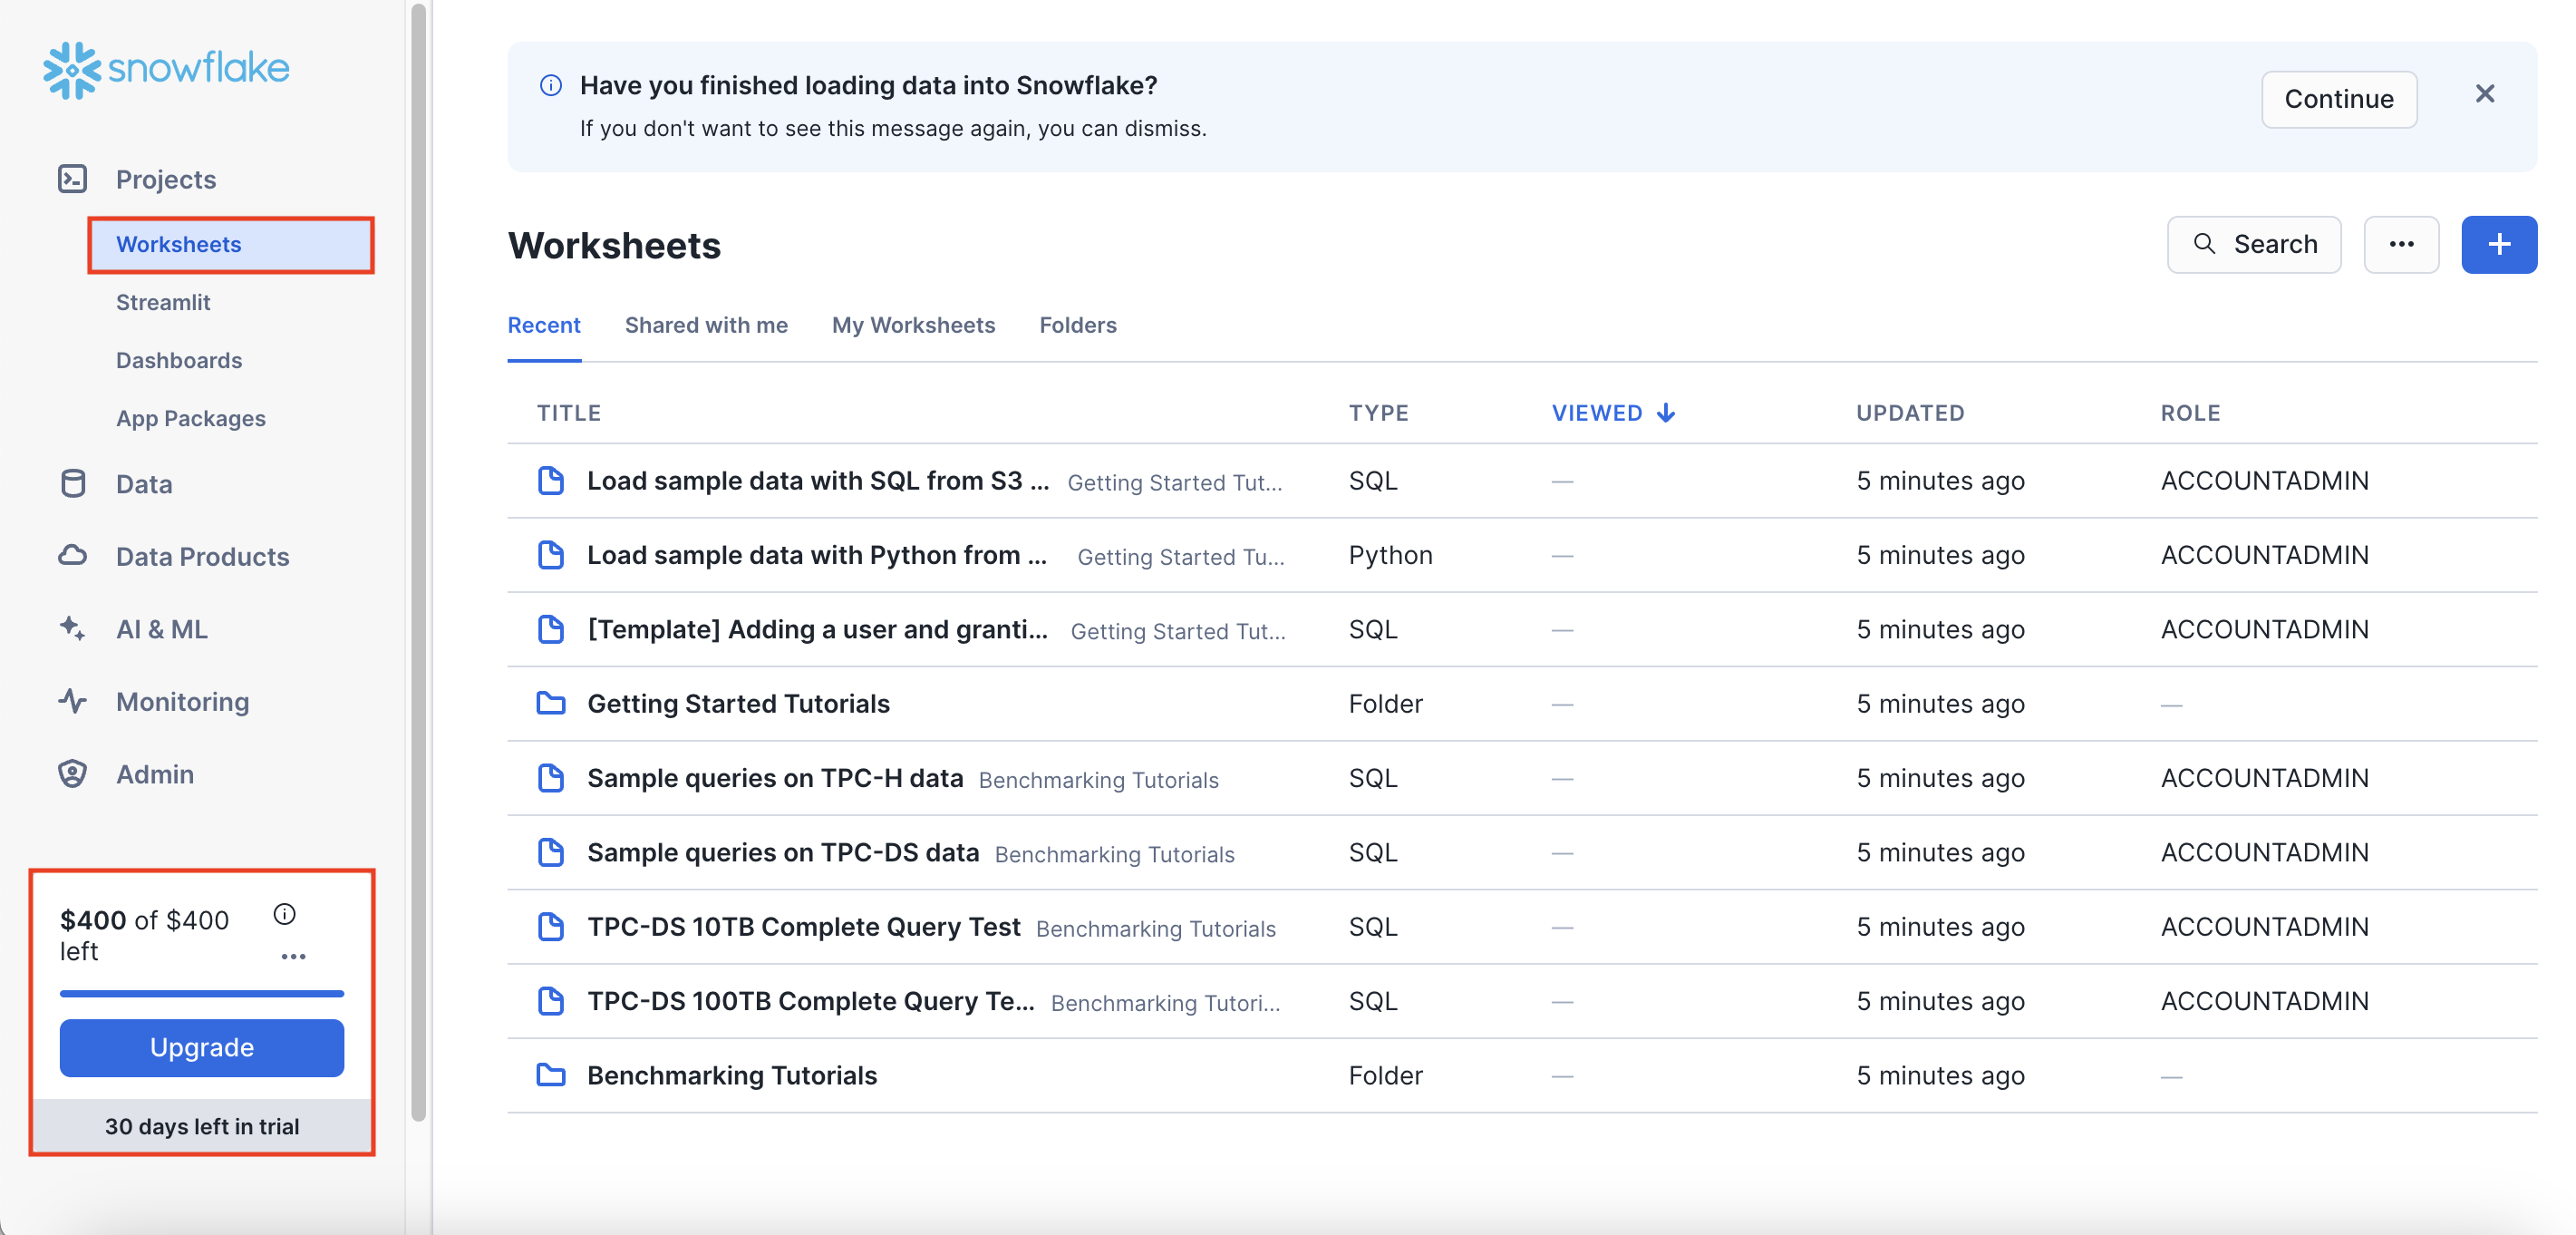Image resolution: width=2576 pixels, height=1235 pixels.
Task: Open the worksheets ellipsis options menu
Action: (2400, 244)
